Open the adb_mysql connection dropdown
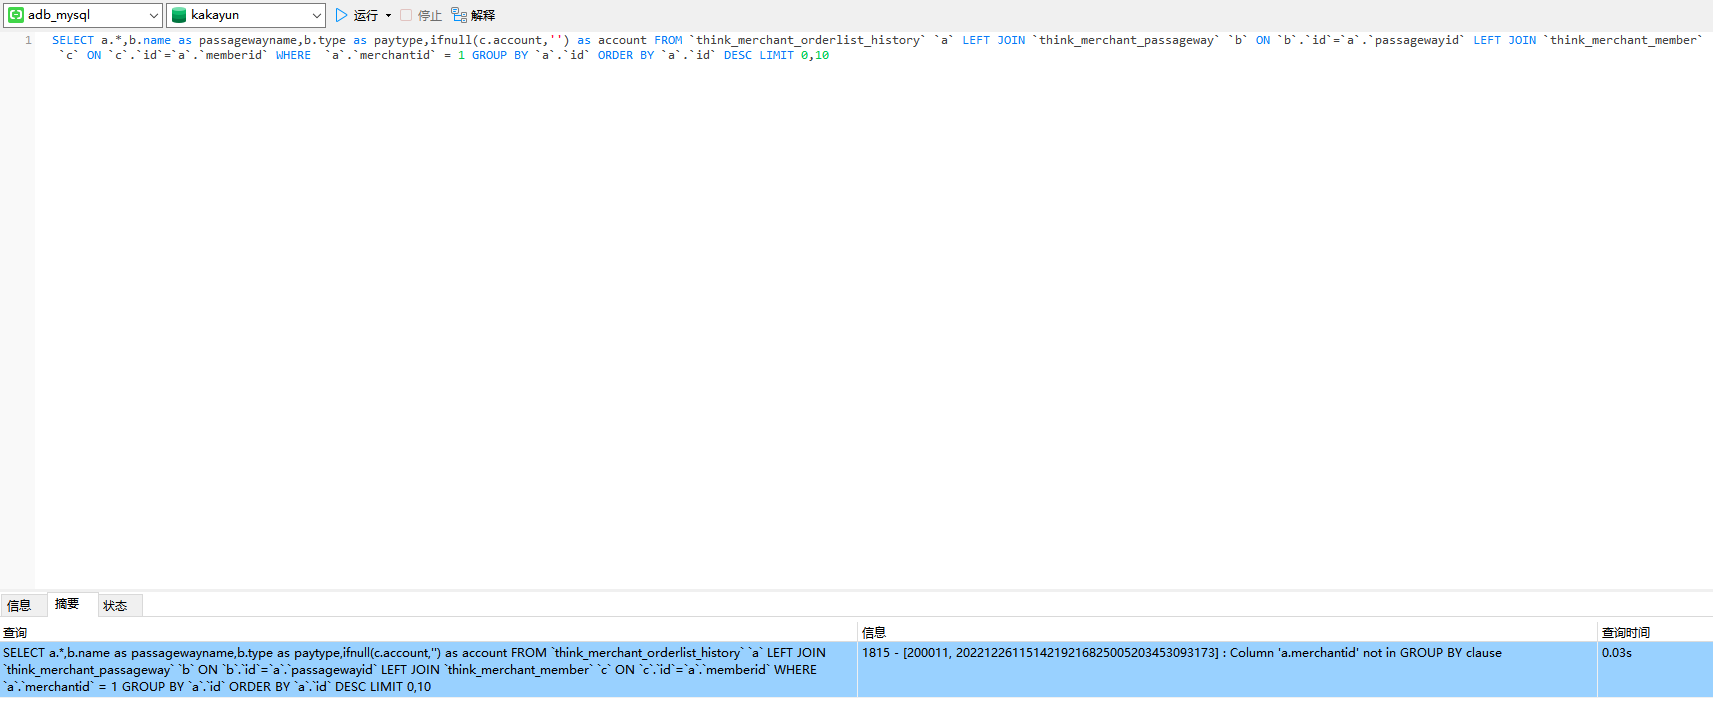 (83, 15)
